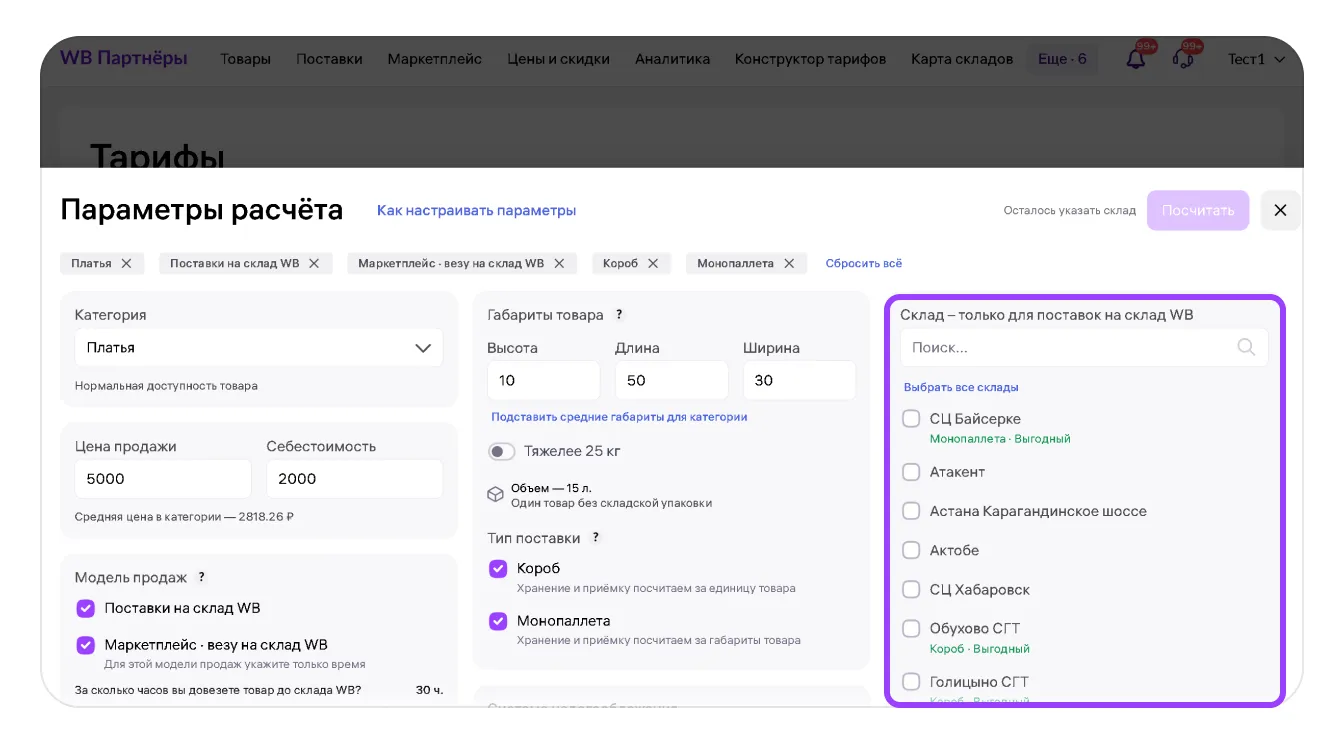The width and height of the screenshot is (1344, 744).
Task: Click the box volume icon
Action: (495, 494)
